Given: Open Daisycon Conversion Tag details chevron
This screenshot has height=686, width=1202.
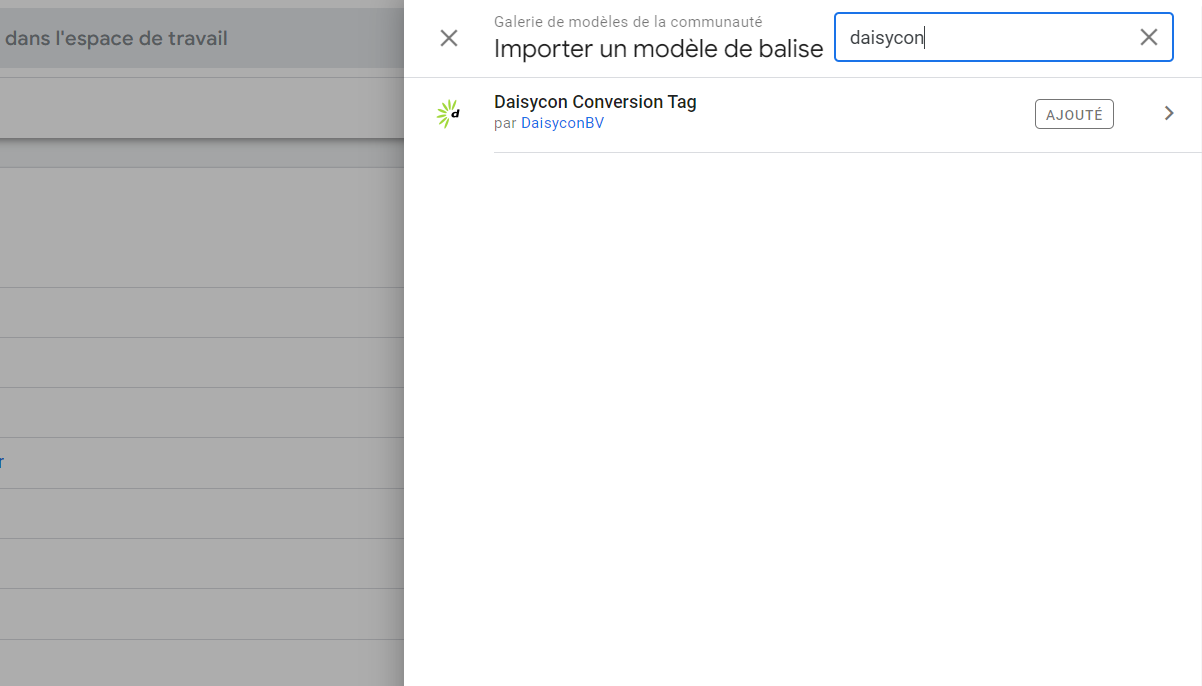Looking at the screenshot, I should [1169, 114].
